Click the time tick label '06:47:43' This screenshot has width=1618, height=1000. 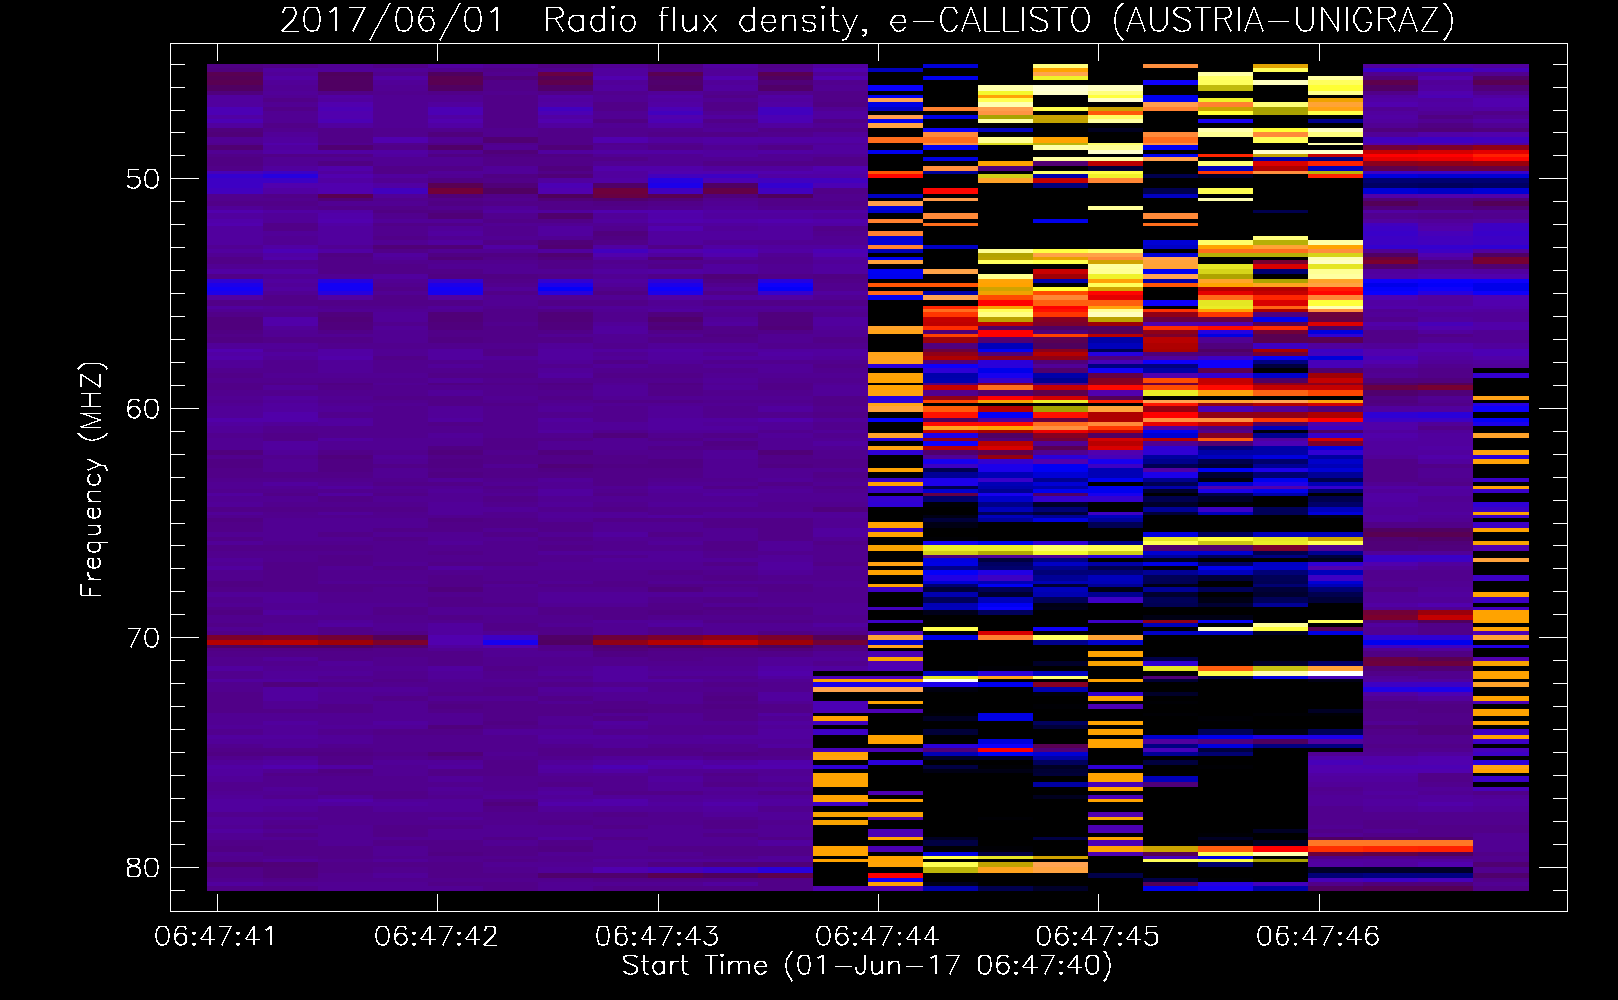657,936
